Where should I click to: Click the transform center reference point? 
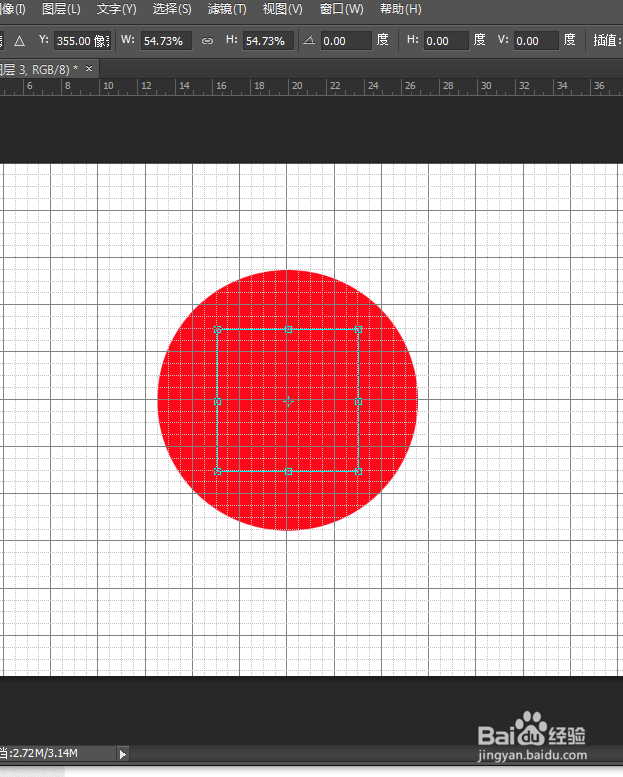point(288,401)
